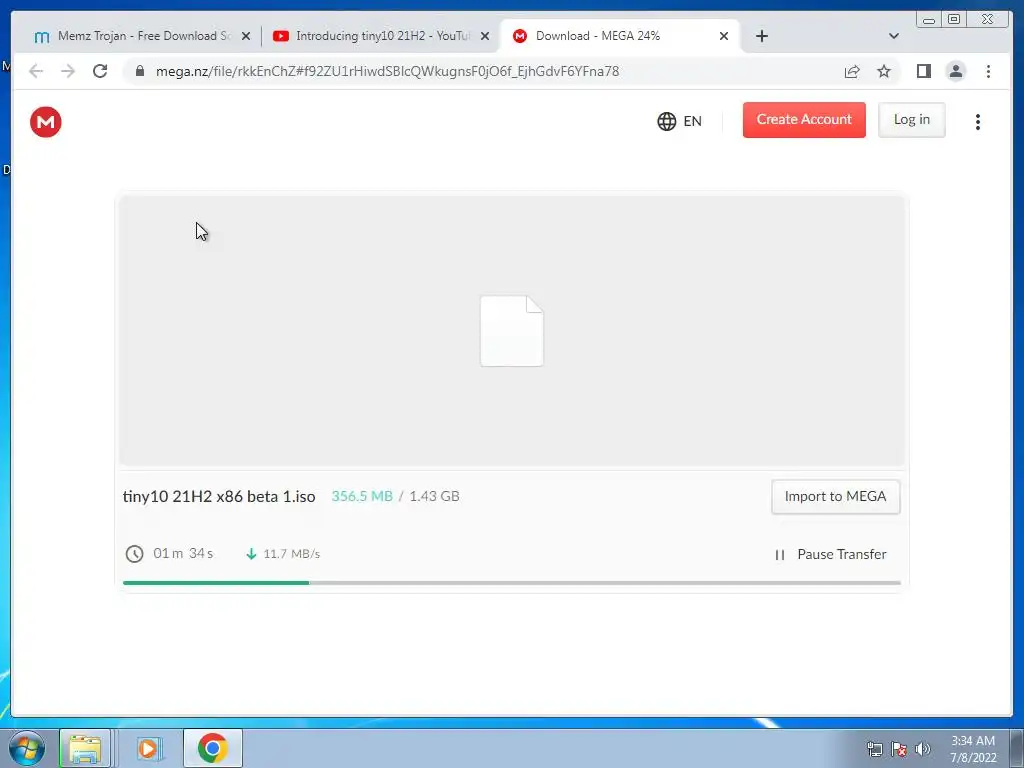Click the MEGA logo icon
This screenshot has height=768, width=1024.
pos(46,122)
